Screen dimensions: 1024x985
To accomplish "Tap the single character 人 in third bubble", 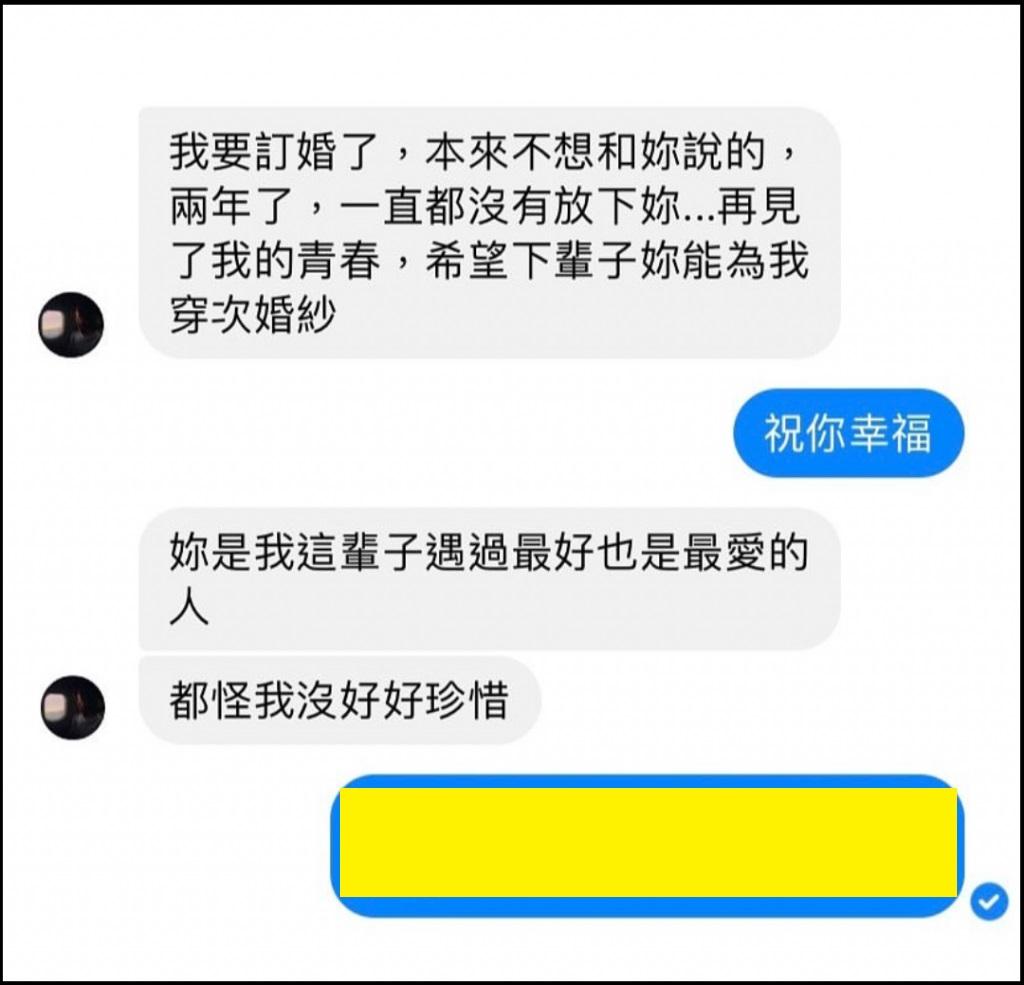I will click(x=189, y=606).
